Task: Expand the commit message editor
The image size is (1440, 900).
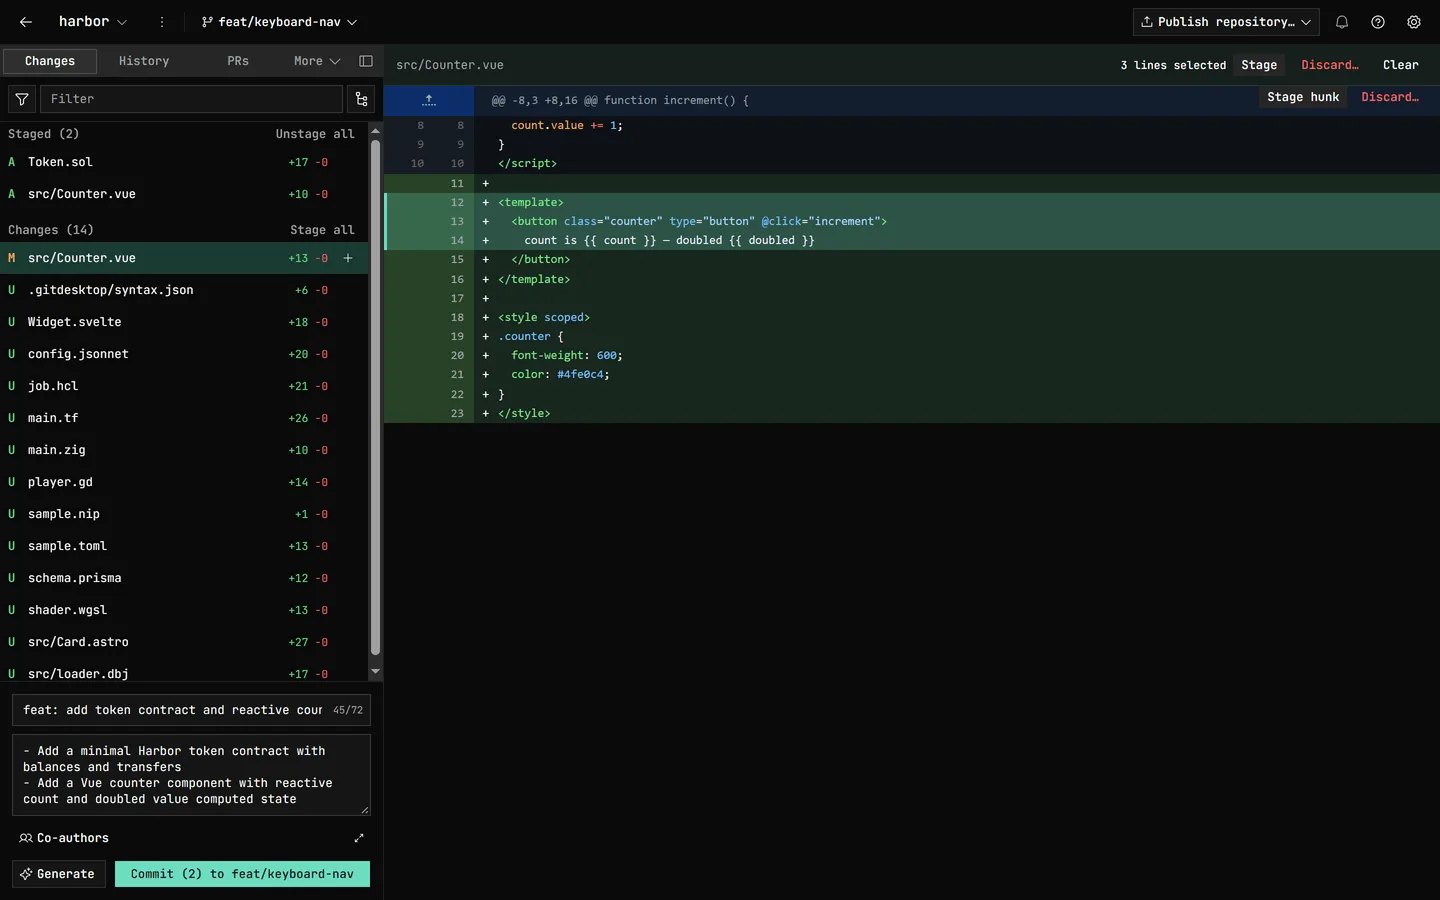Action: (x=359, y=838)
